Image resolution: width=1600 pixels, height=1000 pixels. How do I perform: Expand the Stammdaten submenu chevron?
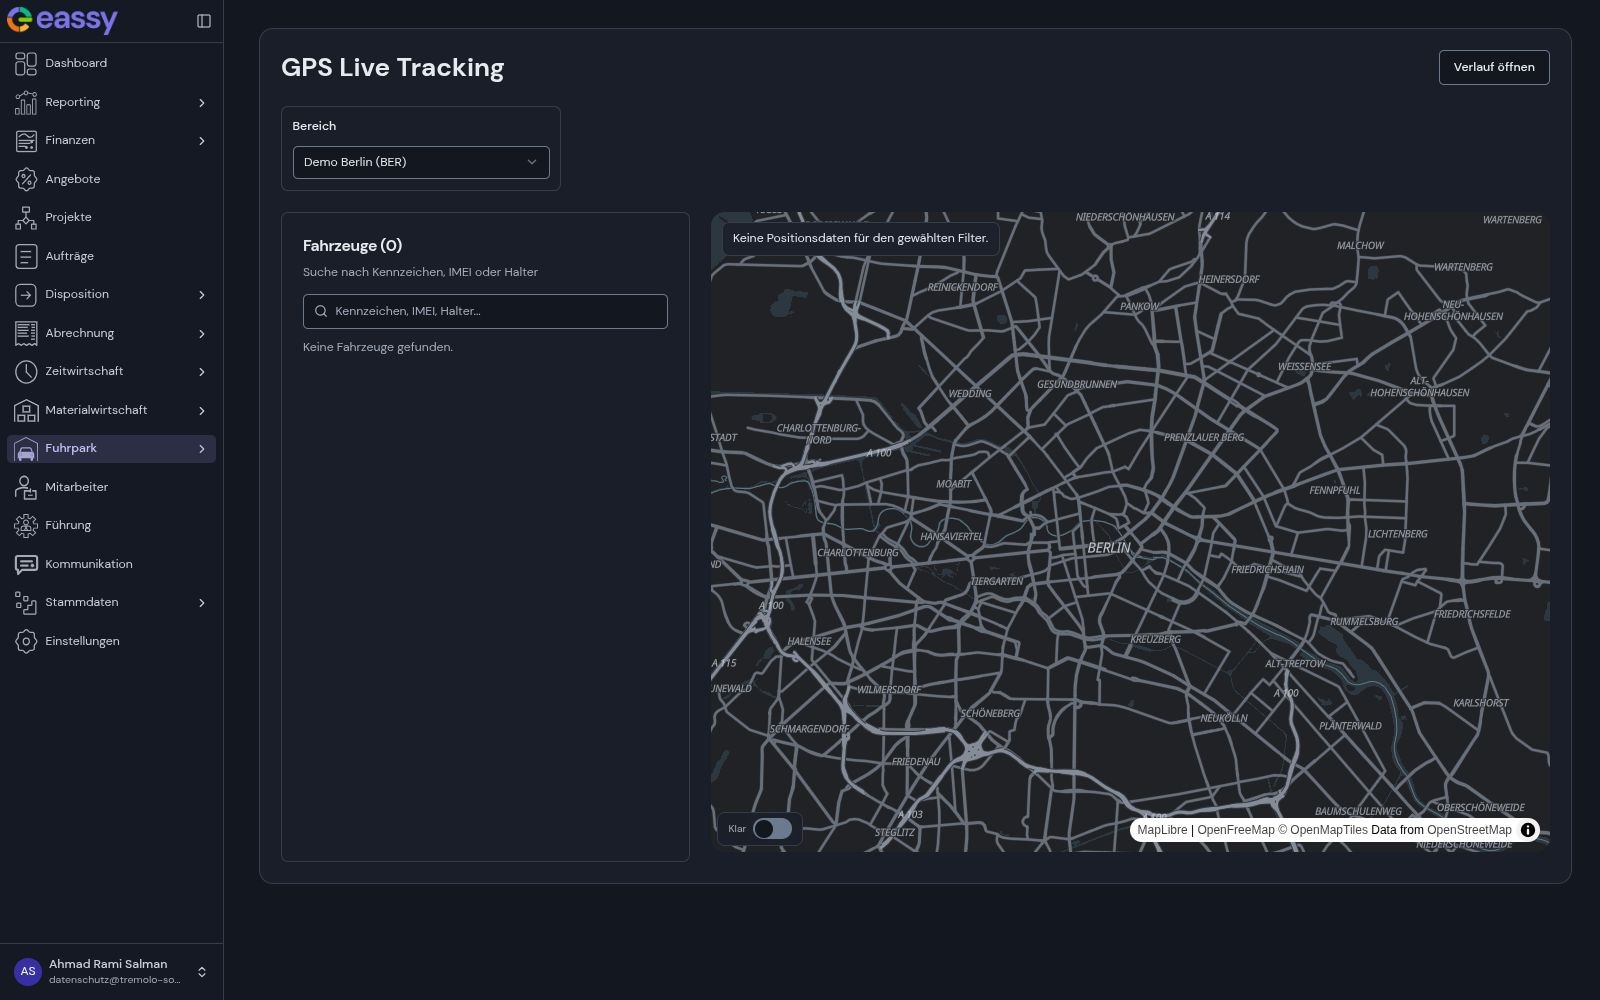click(x=202, y=603)
